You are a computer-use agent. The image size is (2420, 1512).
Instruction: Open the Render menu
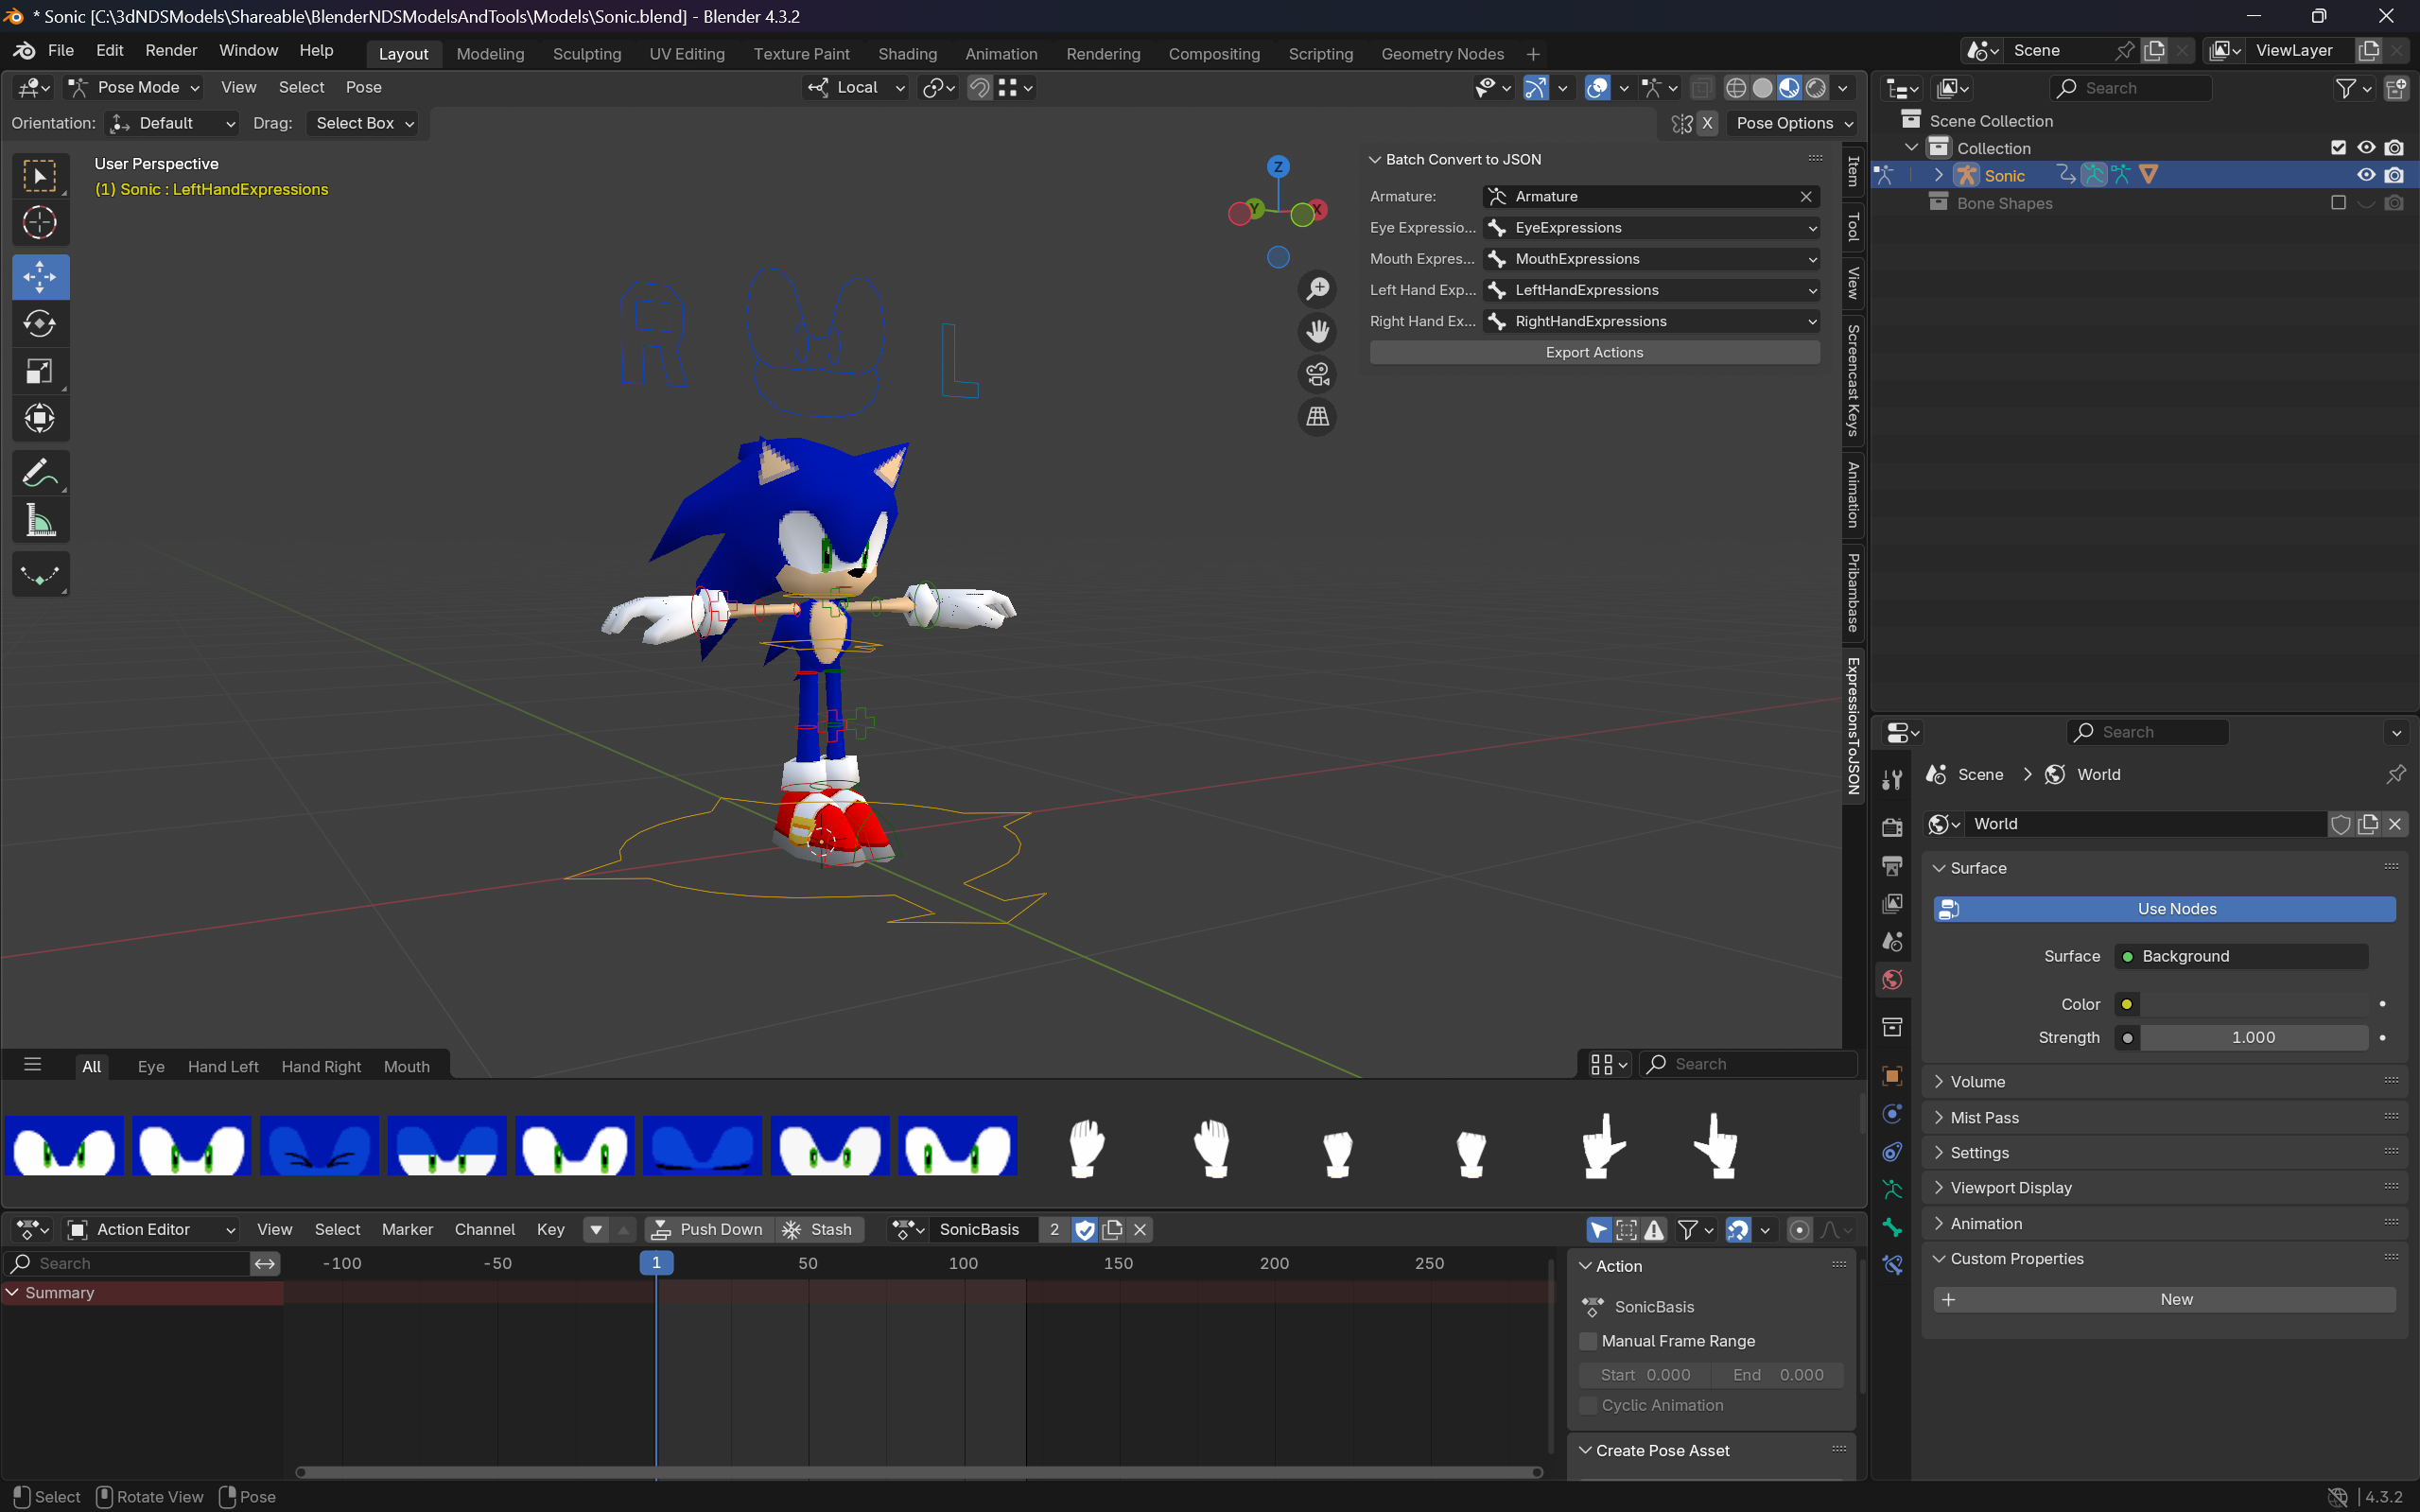click(x=171, y=50)
